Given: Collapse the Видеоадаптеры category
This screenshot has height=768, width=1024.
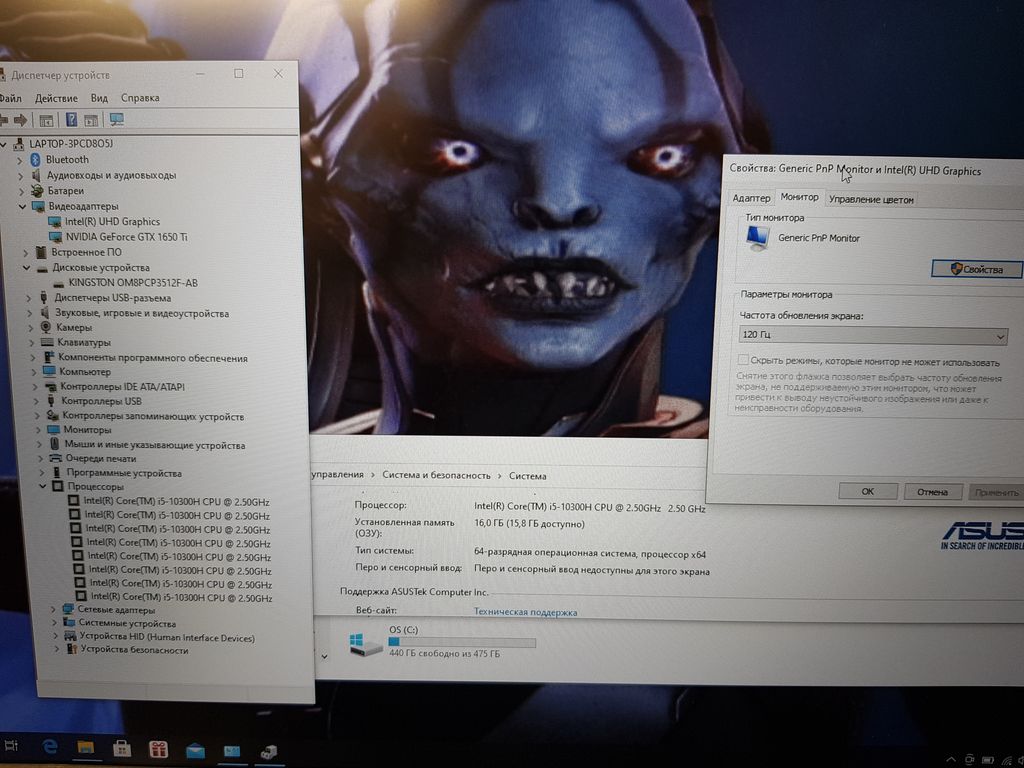Looking at the screenshot, I should point(22,206).
